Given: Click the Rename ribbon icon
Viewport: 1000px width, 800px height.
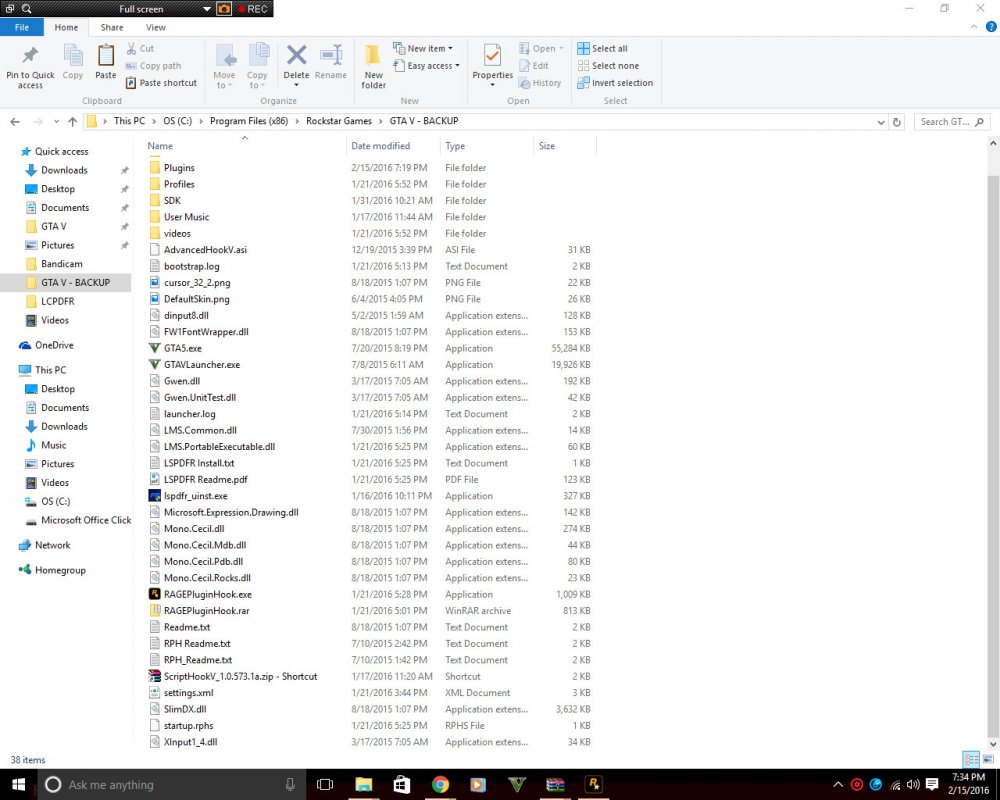Looking at the screenshot, I should tap(331, 55).
